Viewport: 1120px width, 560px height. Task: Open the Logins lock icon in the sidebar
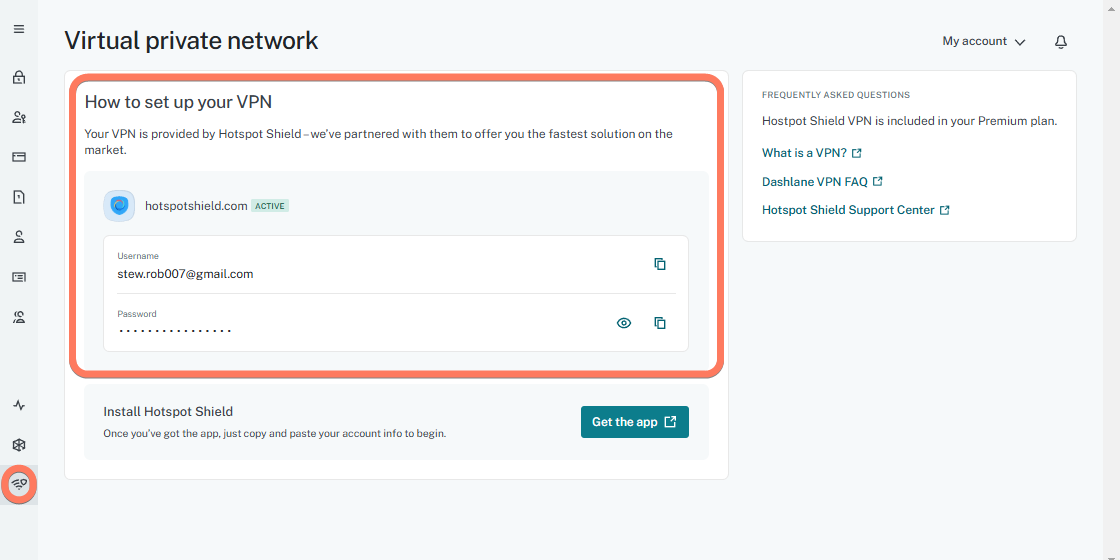pos(19,77)
